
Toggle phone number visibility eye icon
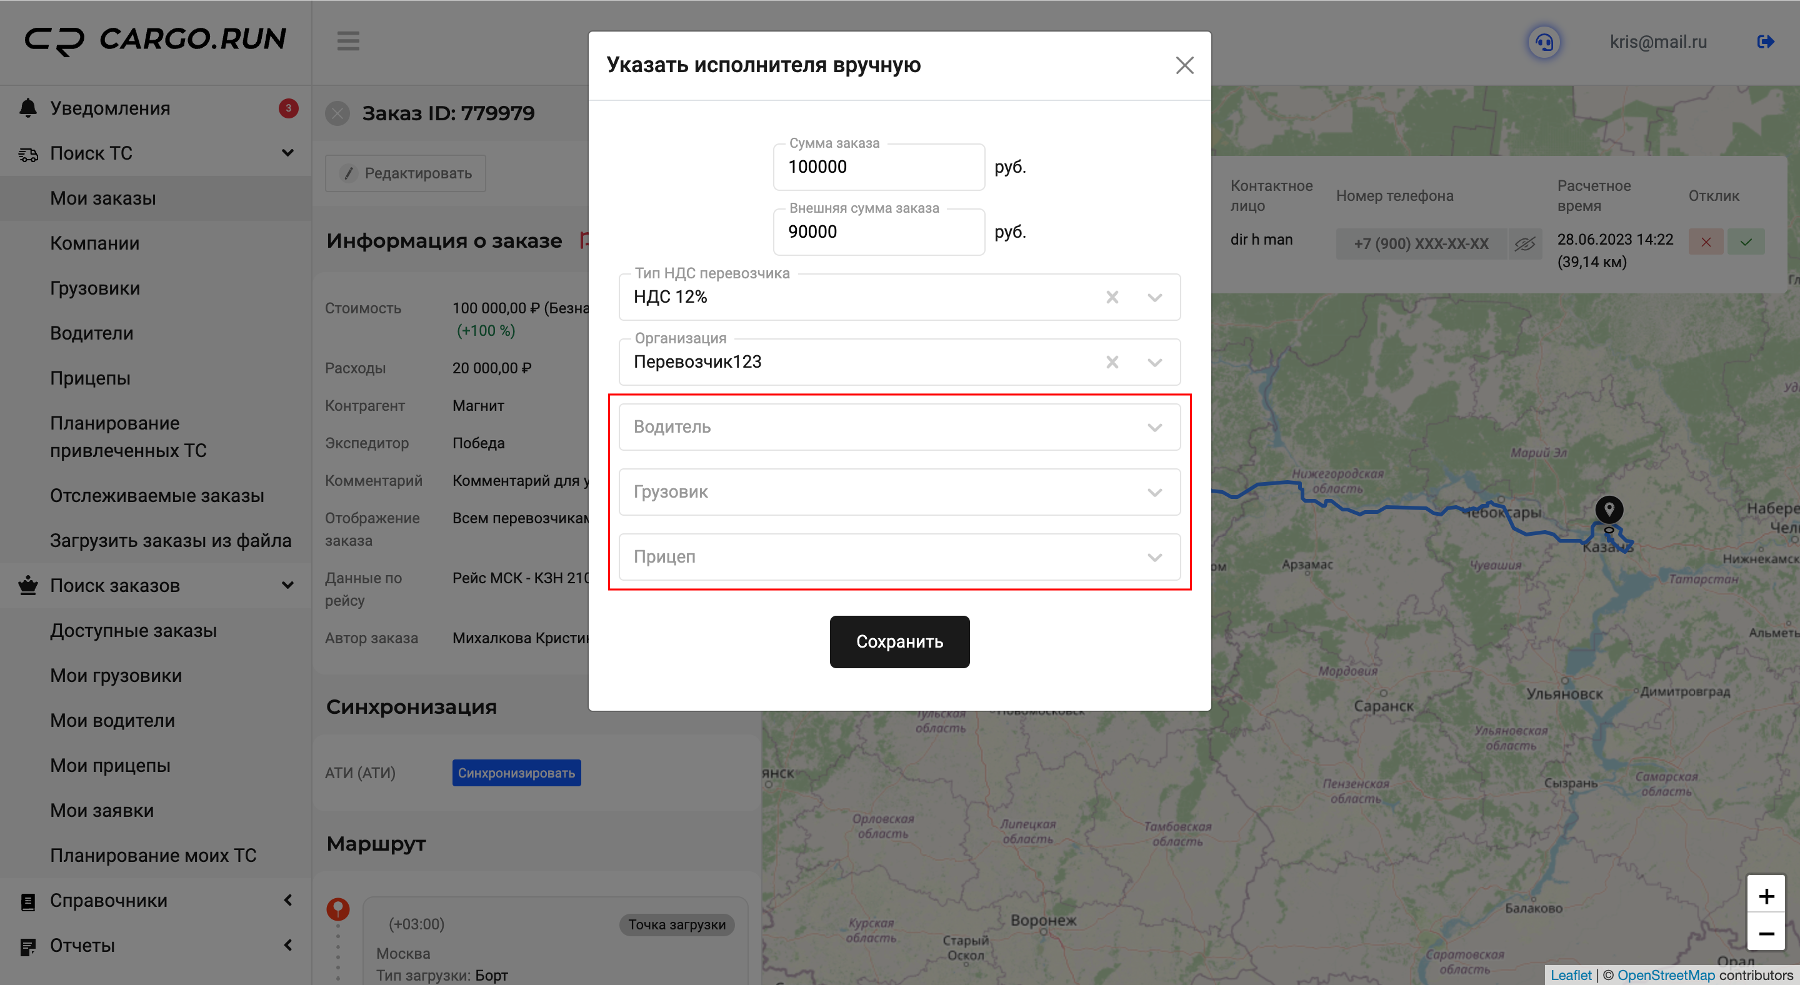pyautogui.click(x=1524, y=244)
